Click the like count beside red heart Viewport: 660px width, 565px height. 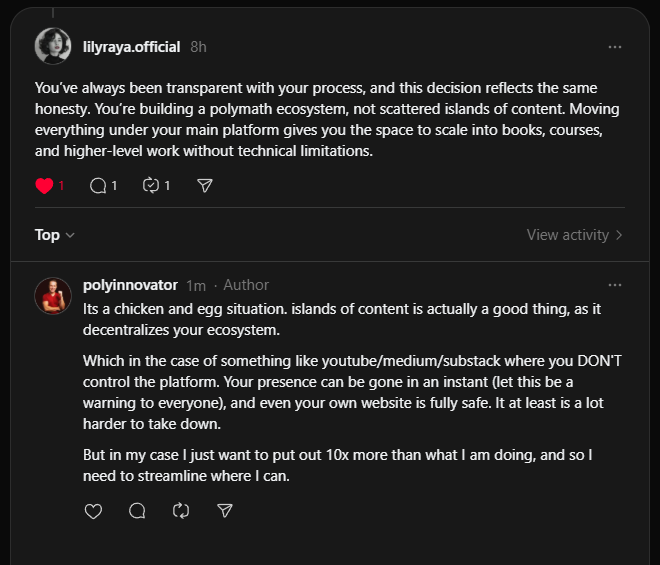pyautogui.click(x=61, y=185)
